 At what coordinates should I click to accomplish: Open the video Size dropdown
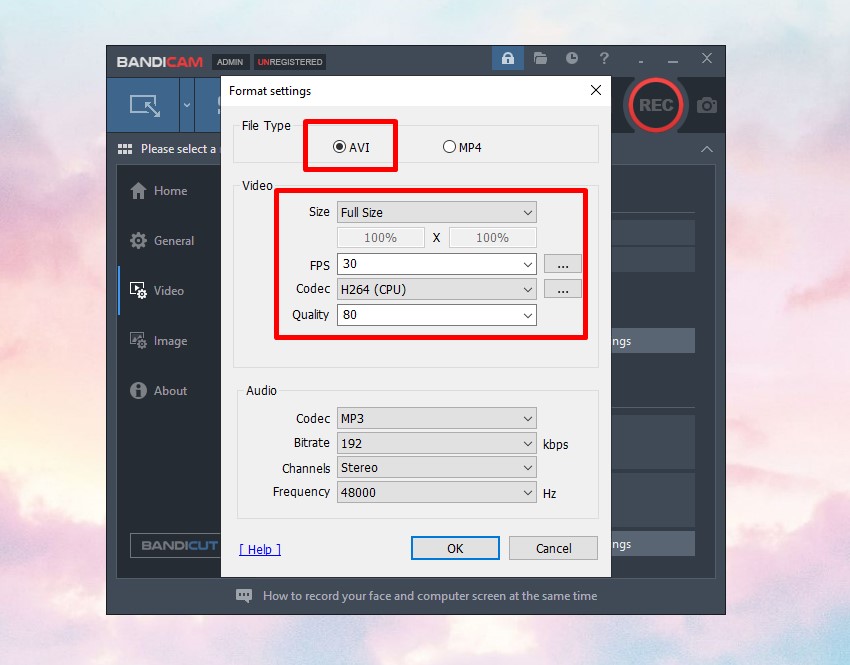coord(436,212)
